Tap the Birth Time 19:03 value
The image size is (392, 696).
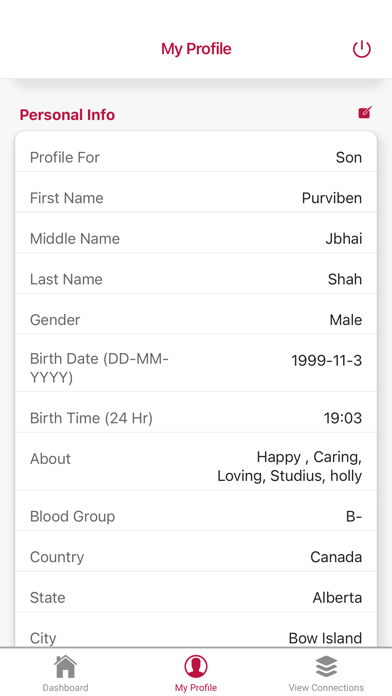(342, 418)
